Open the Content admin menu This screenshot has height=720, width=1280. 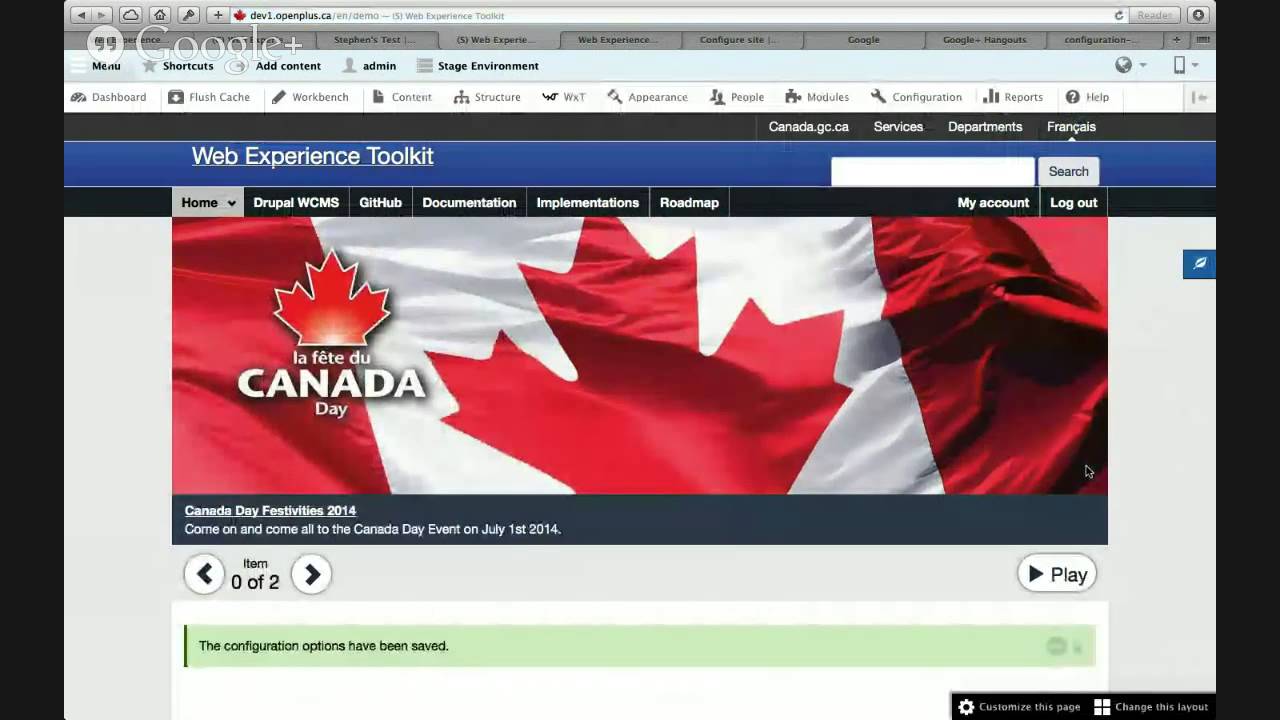click(x=402, y=97)
